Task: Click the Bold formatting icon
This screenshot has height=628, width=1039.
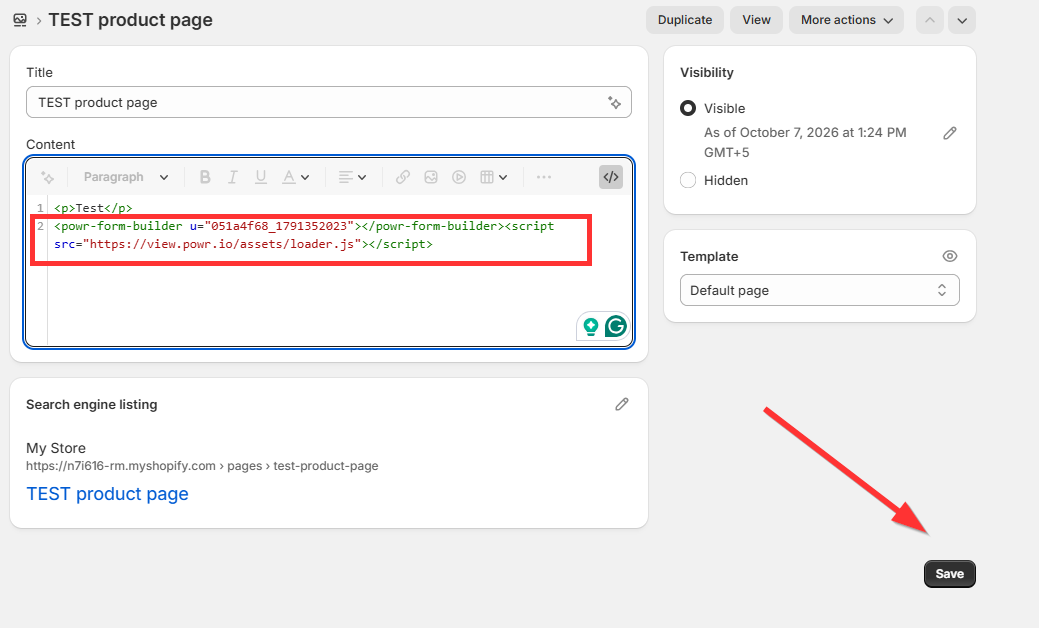Action: (x=205, y=177)
